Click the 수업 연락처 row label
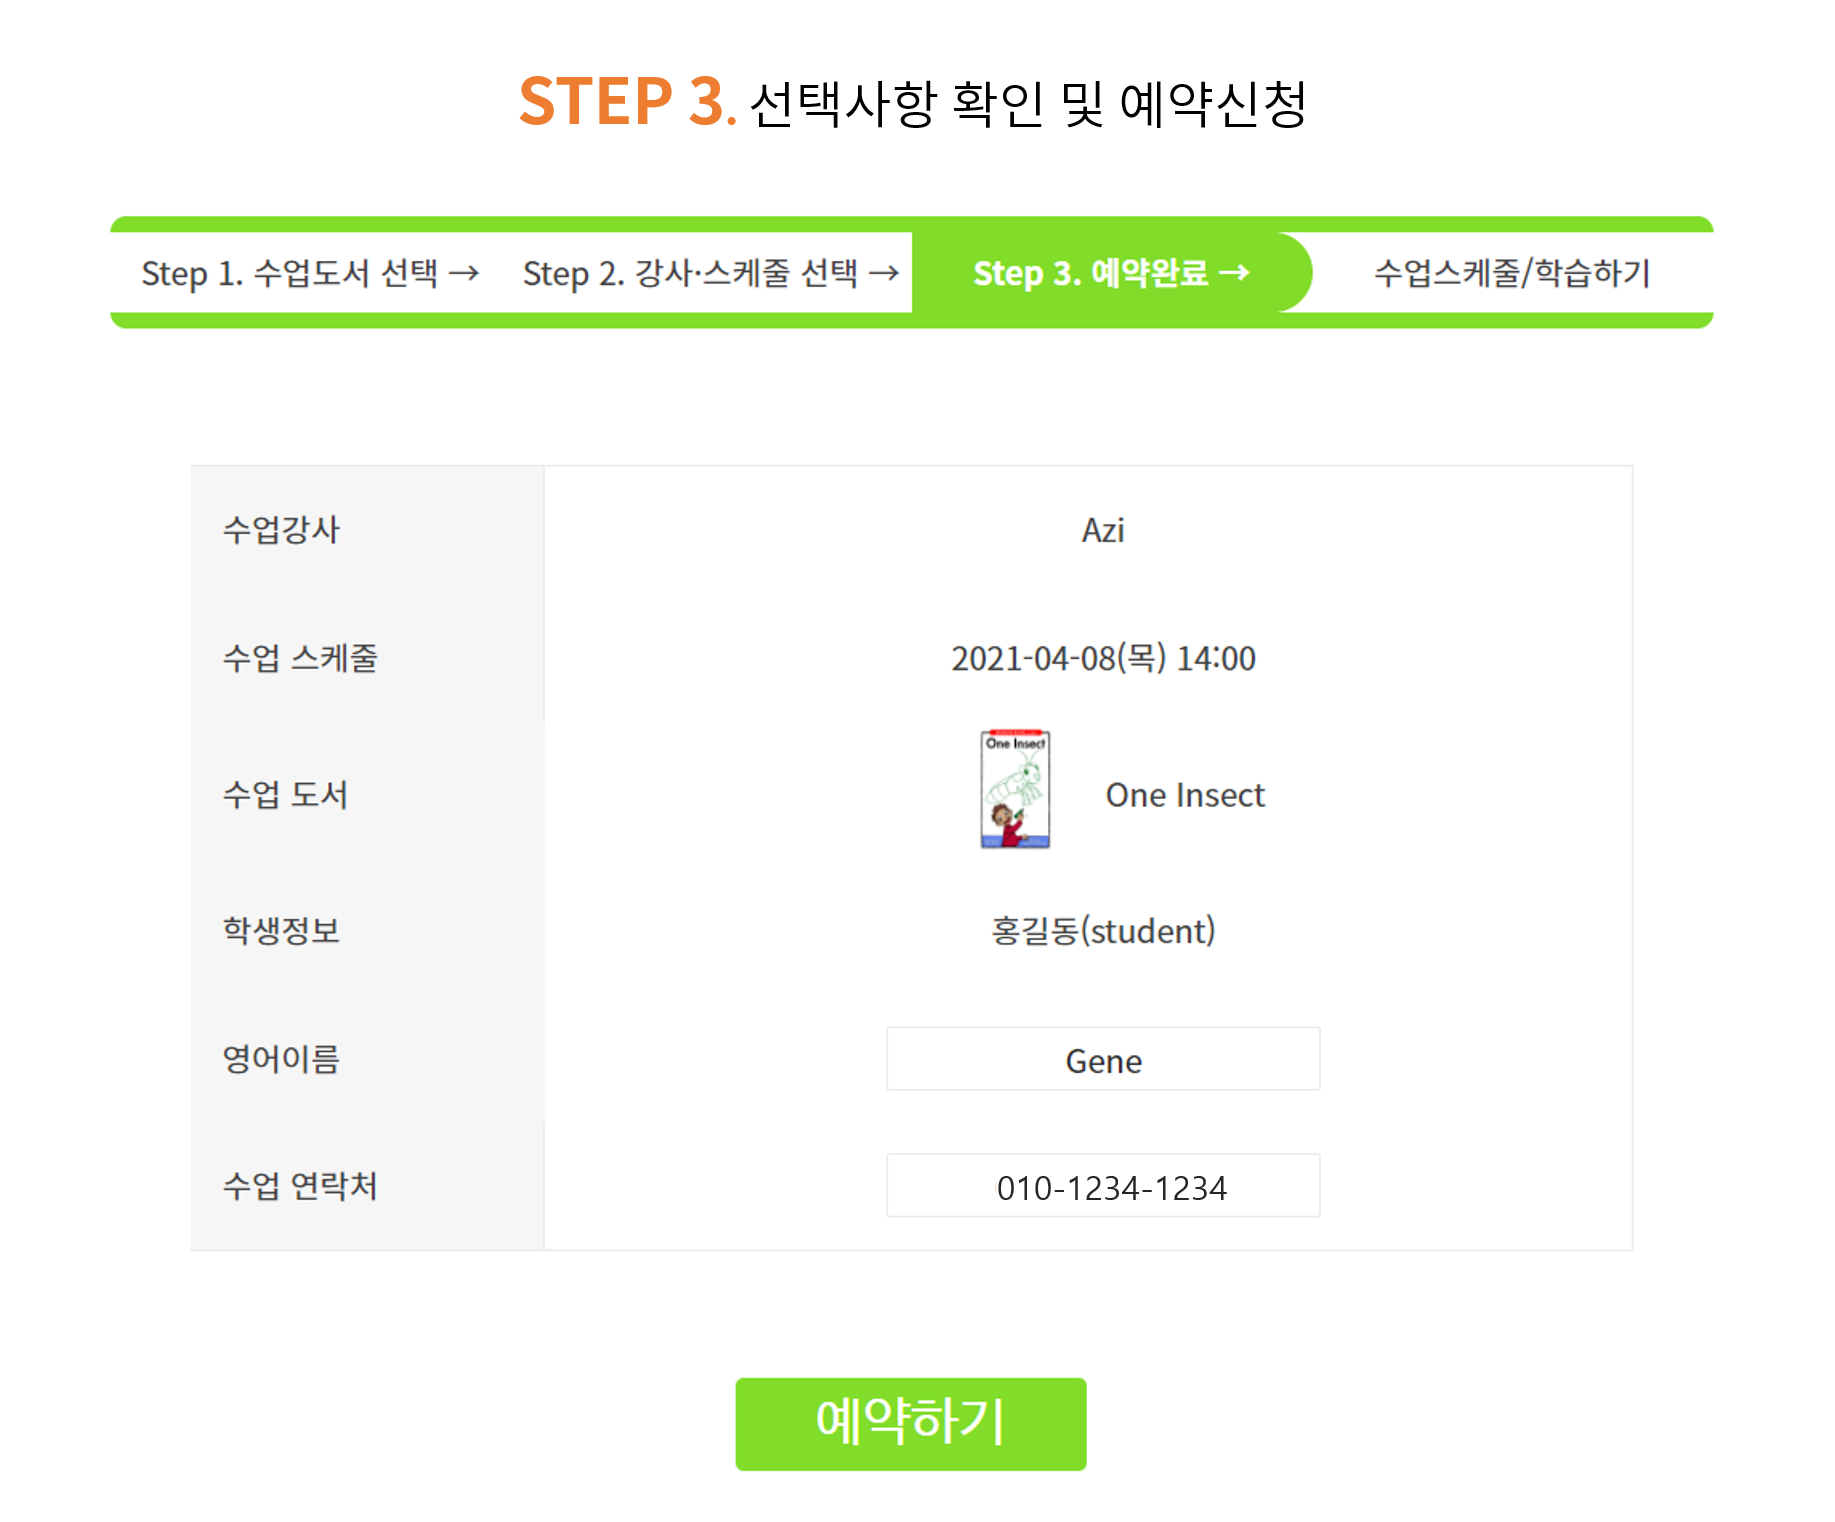Screen dimensions: 1835x1522 [x=300, y=1186]
